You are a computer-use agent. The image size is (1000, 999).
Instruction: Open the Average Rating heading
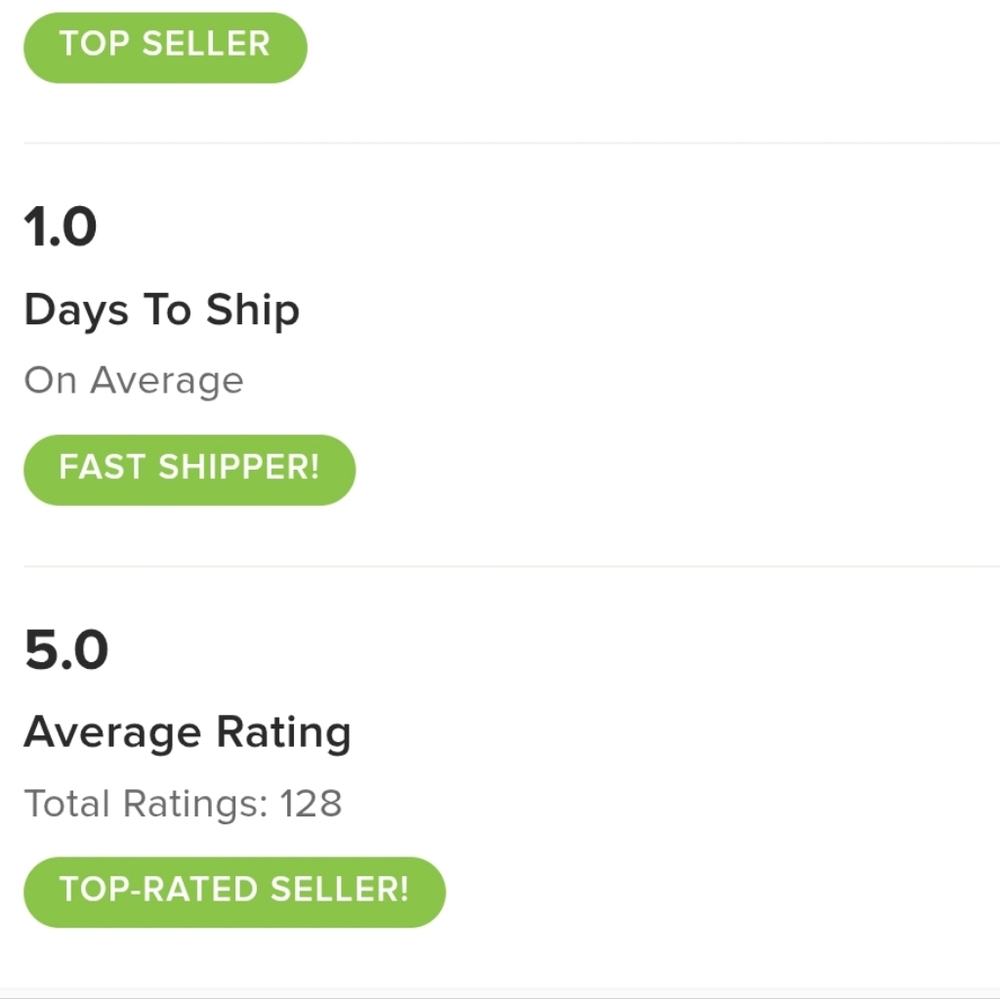(x=187, y=733)
